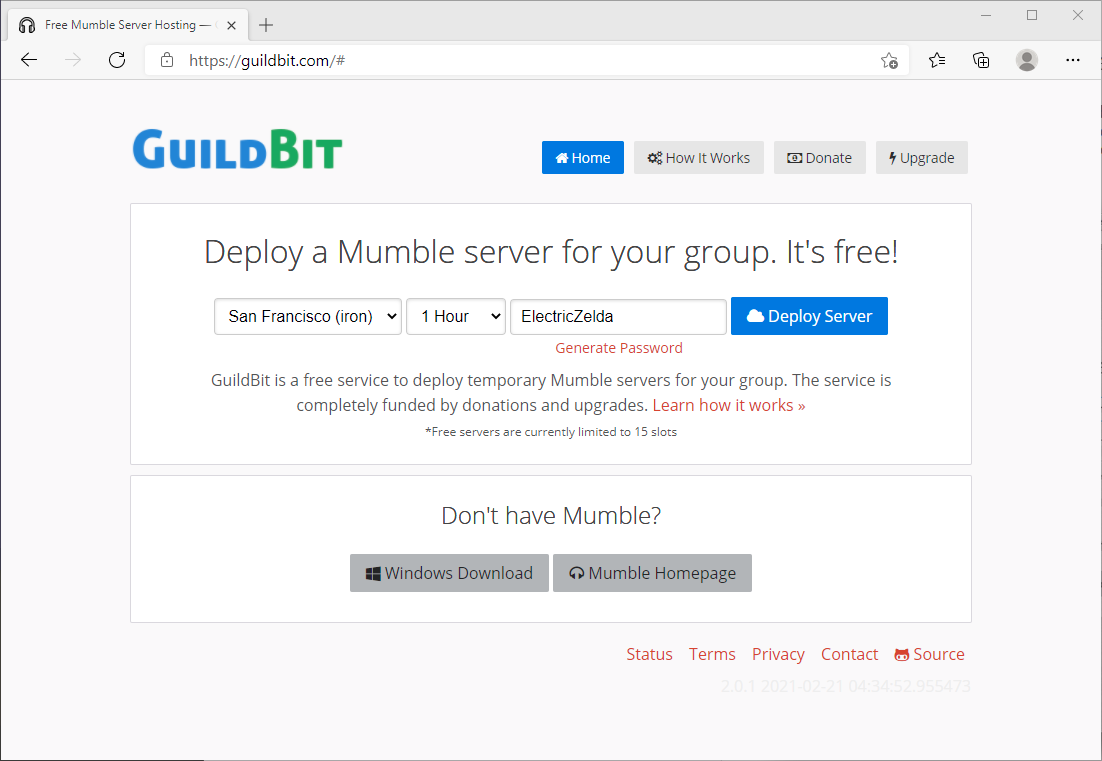Expand the San Francisco (iron) location dropdown

coord(308,316)
